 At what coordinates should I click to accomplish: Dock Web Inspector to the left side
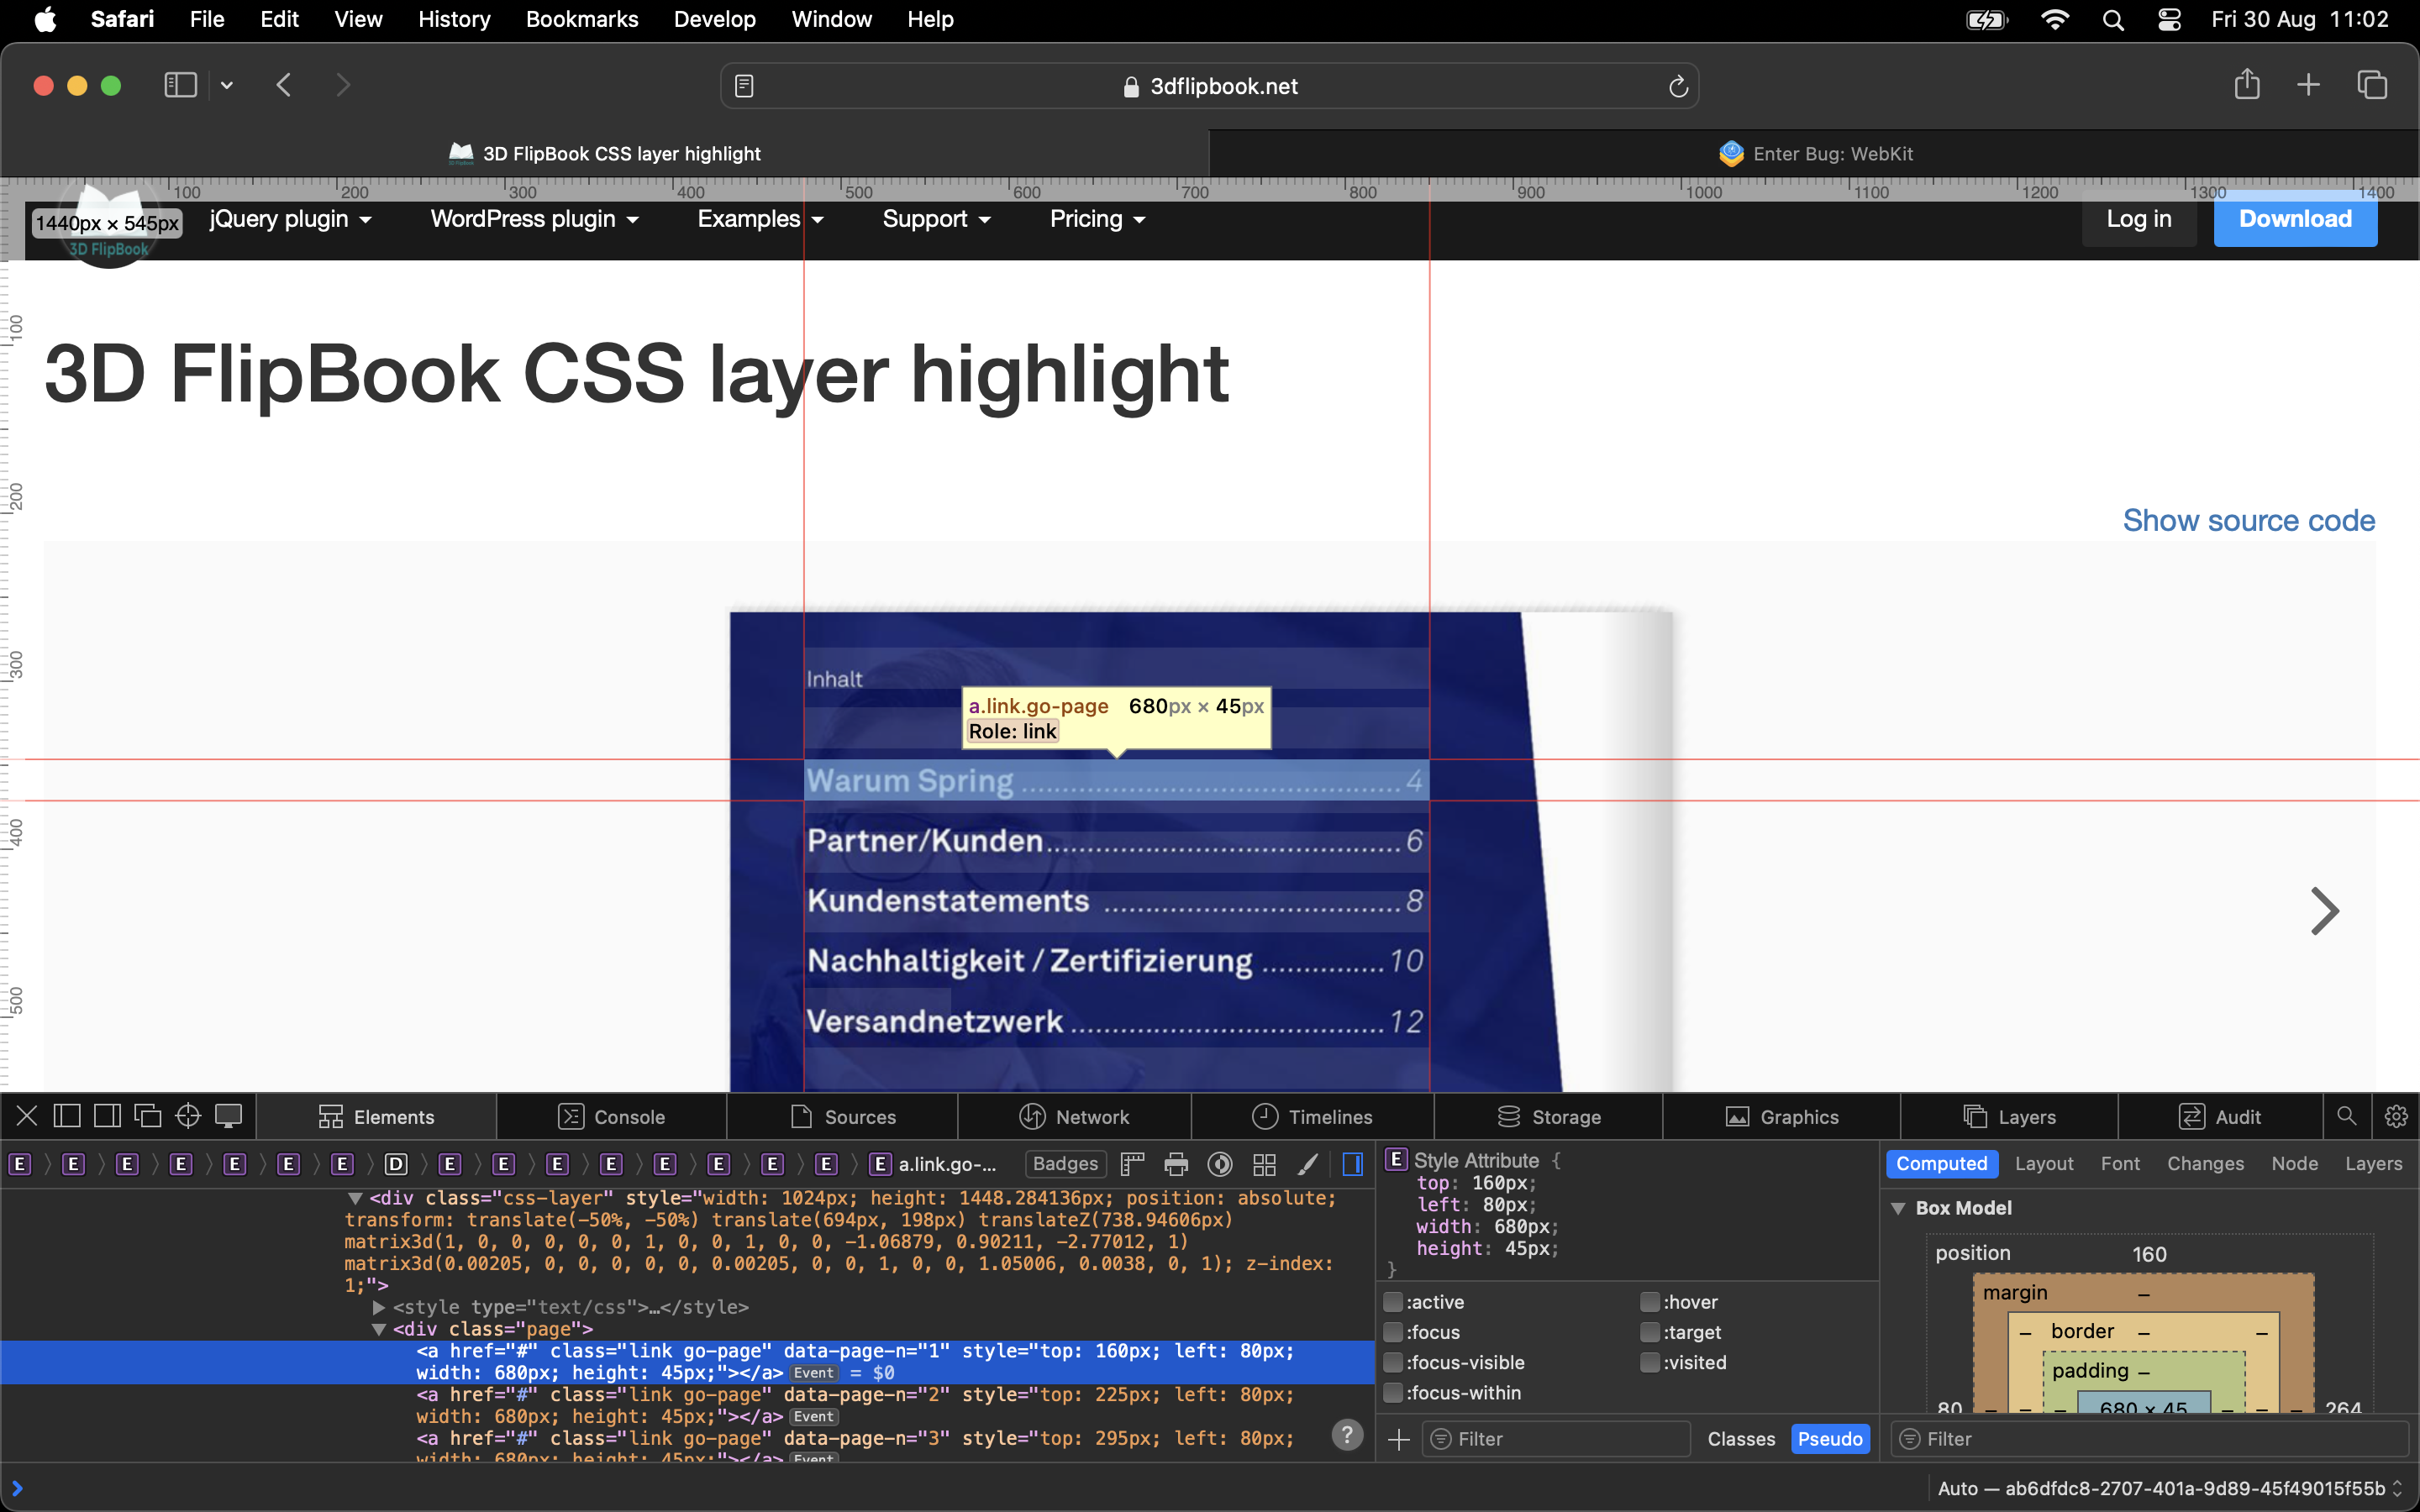pos(67,1116)
